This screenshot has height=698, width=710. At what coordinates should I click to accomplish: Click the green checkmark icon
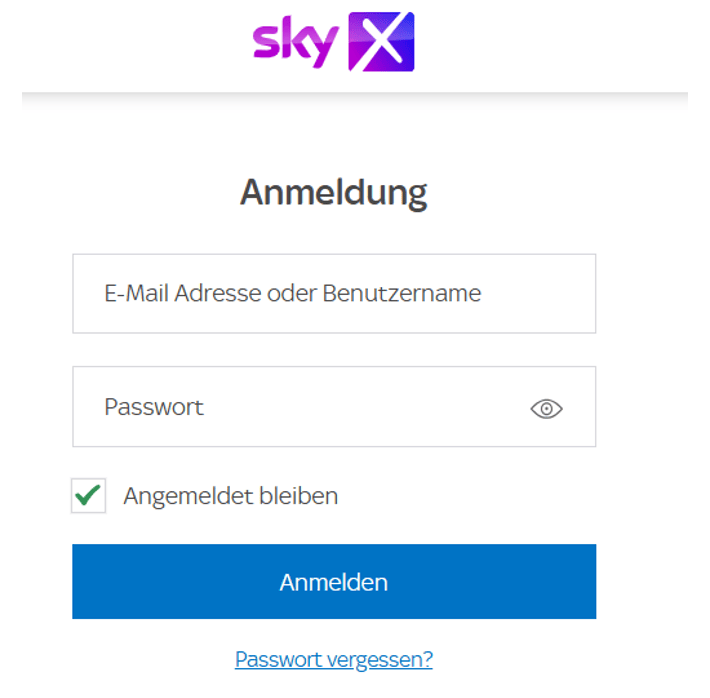89,495
